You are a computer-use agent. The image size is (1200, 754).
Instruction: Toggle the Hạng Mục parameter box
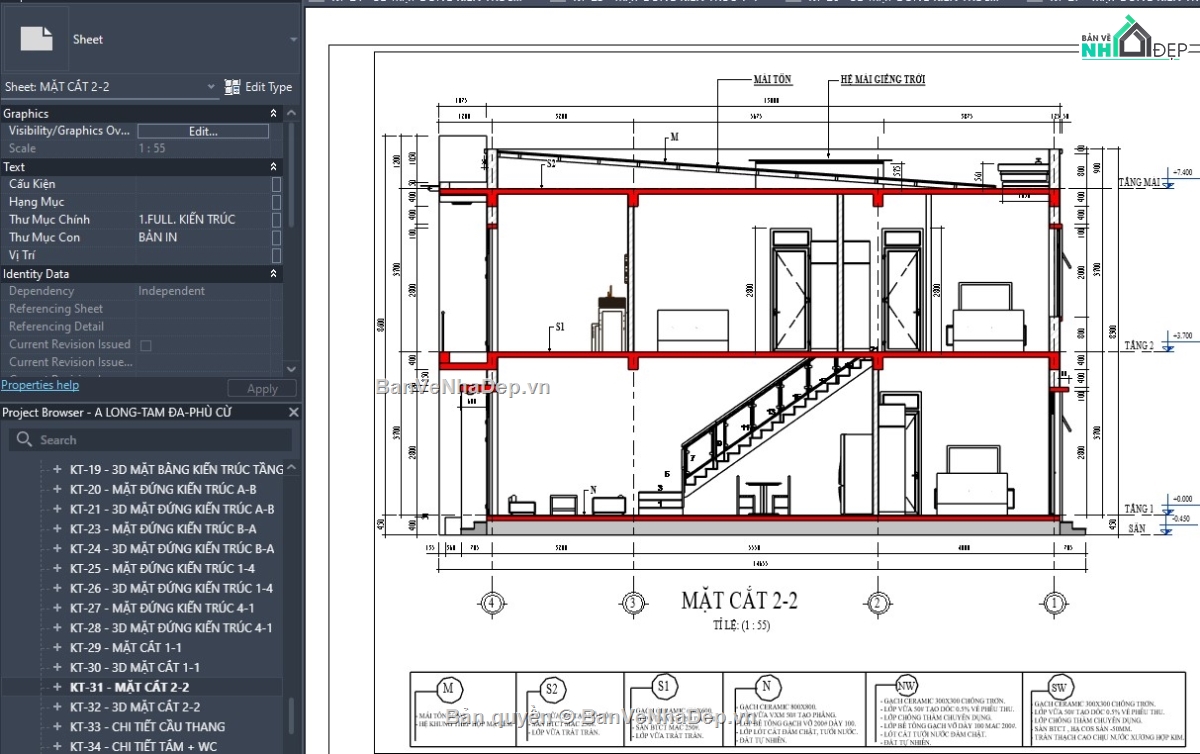(x=276, y=202)
